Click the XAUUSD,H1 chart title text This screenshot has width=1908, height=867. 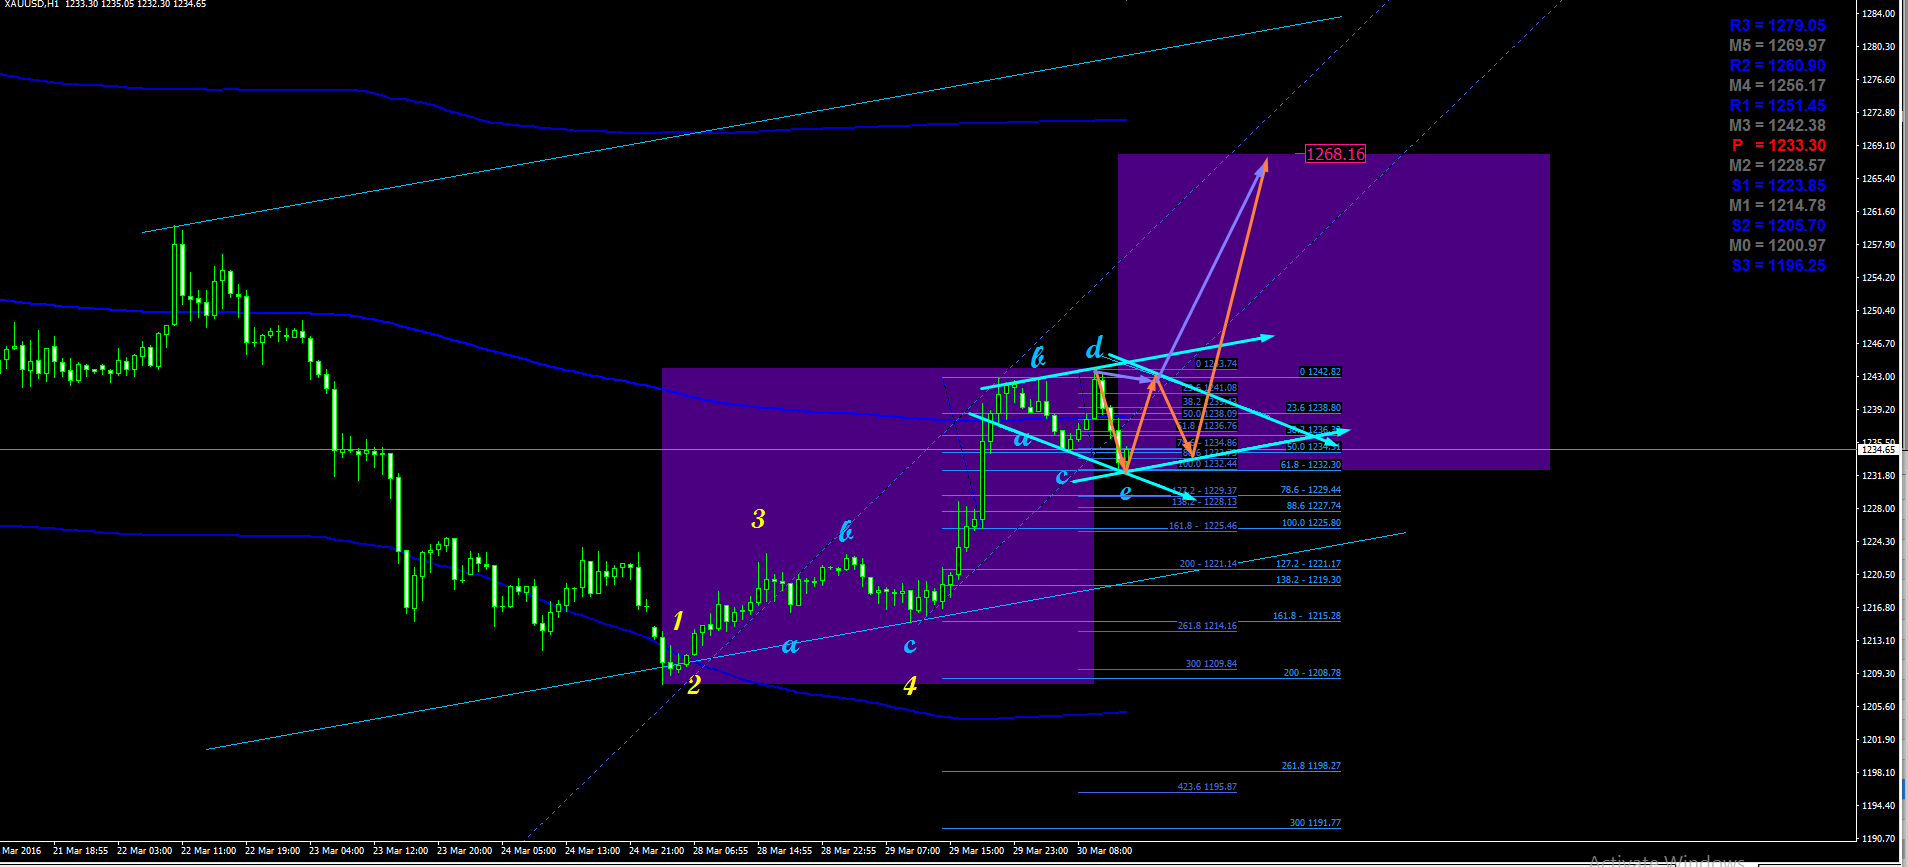click(x=32, y=5)
